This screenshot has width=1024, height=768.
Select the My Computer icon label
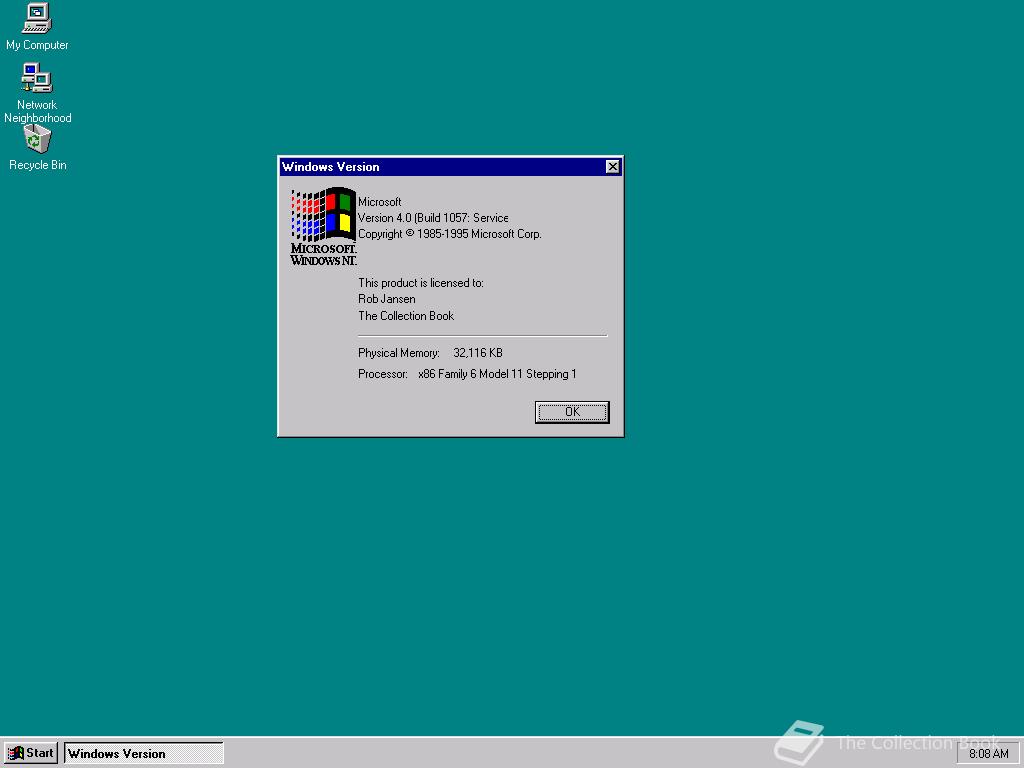37,45
